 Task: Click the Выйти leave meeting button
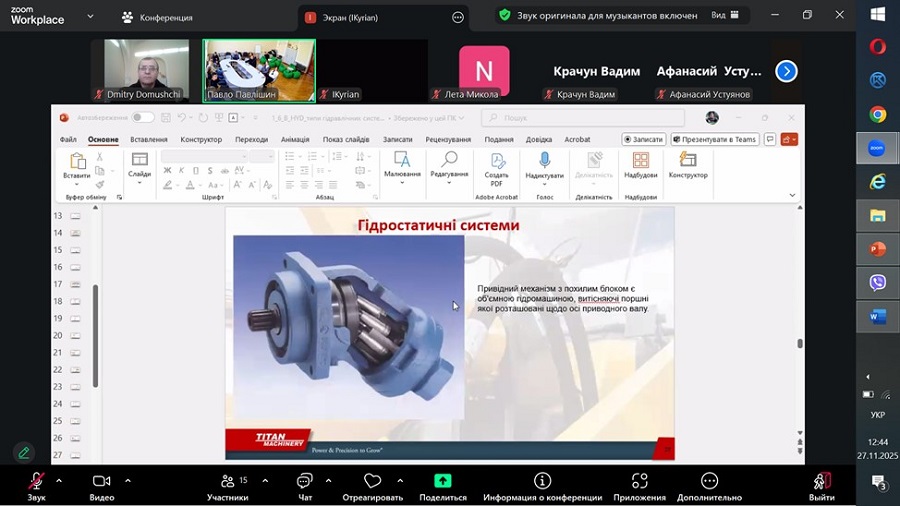click(x=821, y=483)
